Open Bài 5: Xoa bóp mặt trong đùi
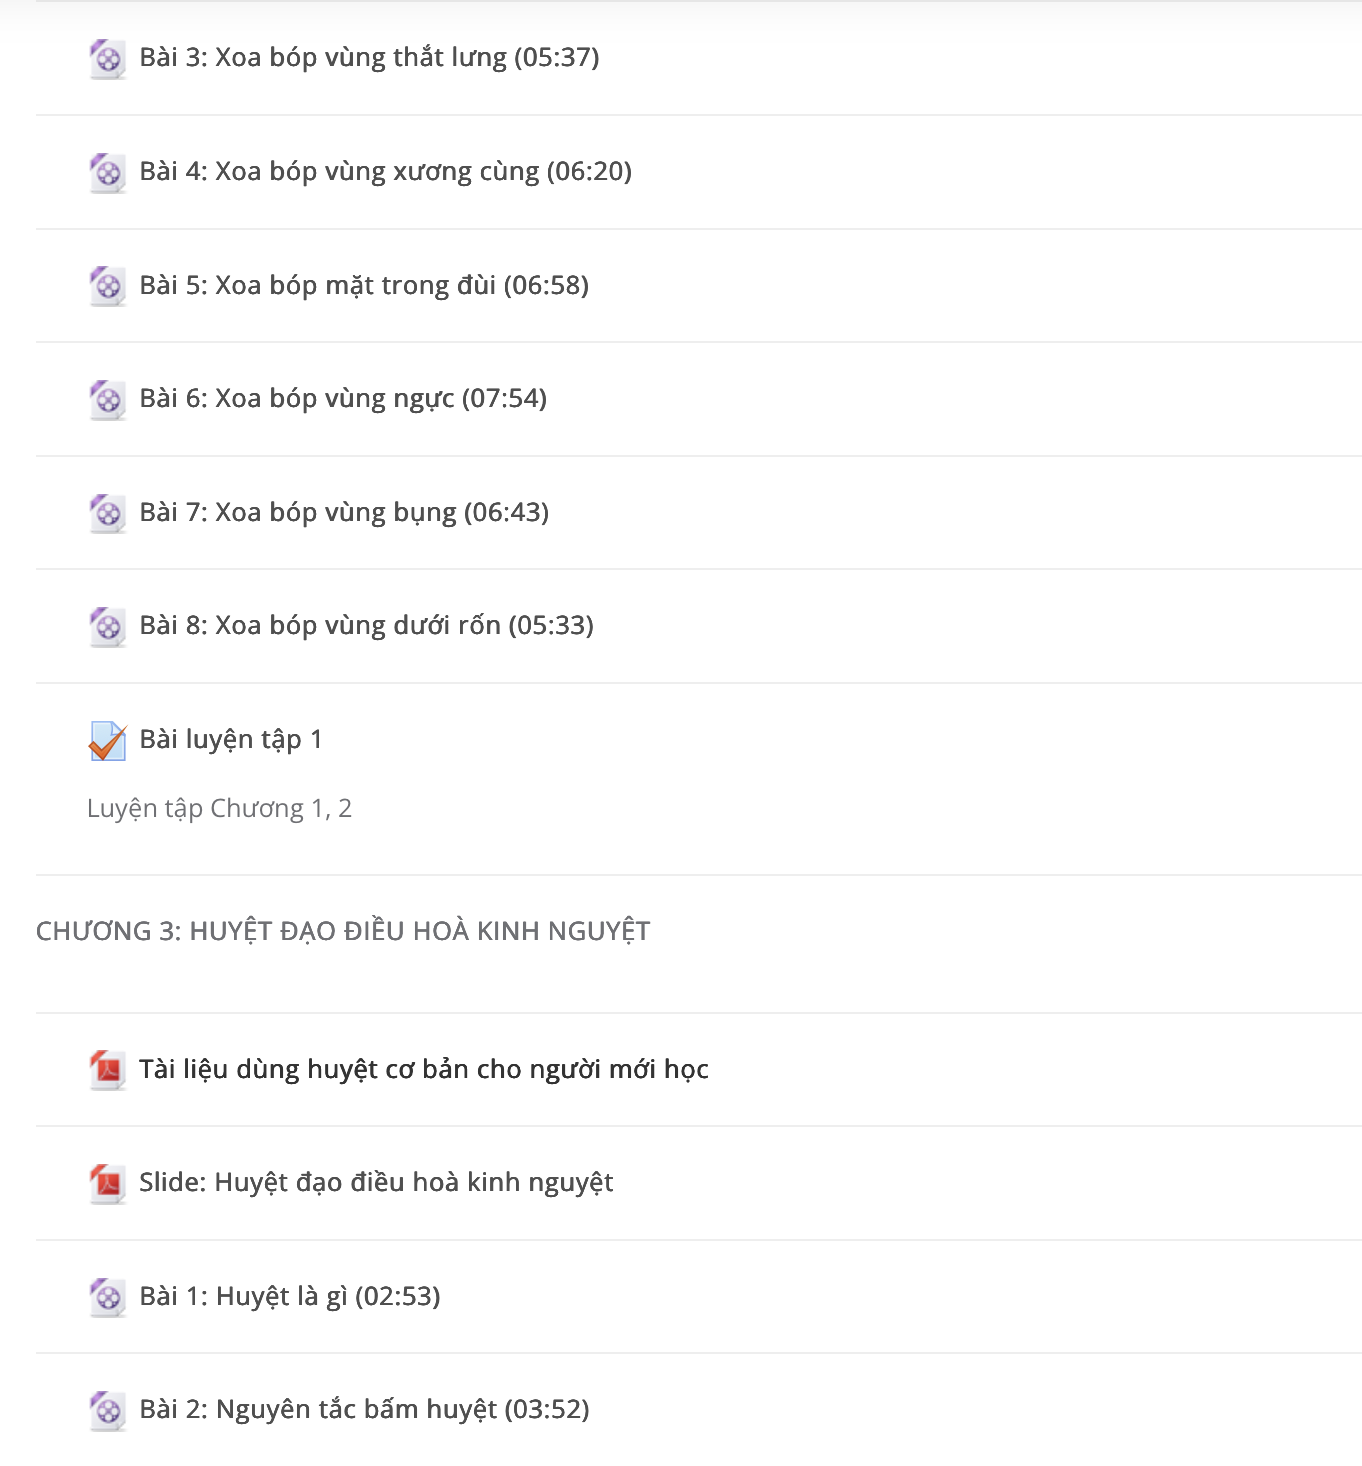Viewport: 1362px width, 1466px height. pos(364,285)
